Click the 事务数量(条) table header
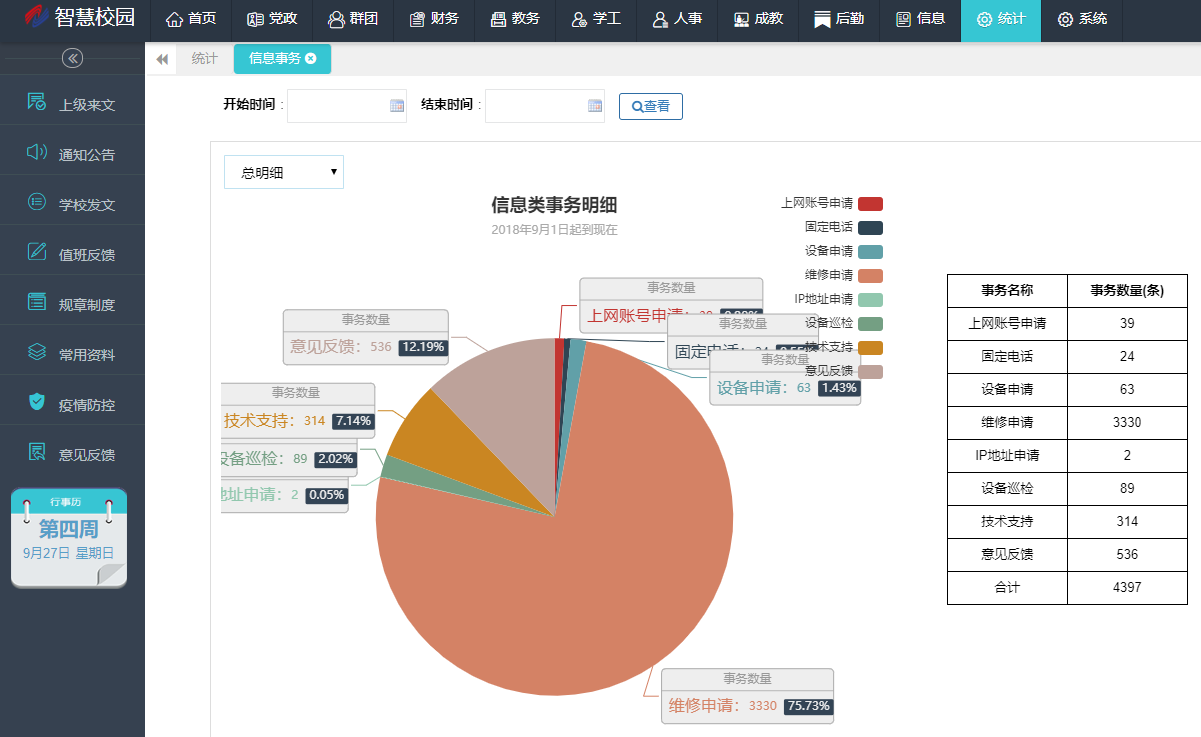The height and width of the screenshot is (737, 1201). click(1127, 290)
